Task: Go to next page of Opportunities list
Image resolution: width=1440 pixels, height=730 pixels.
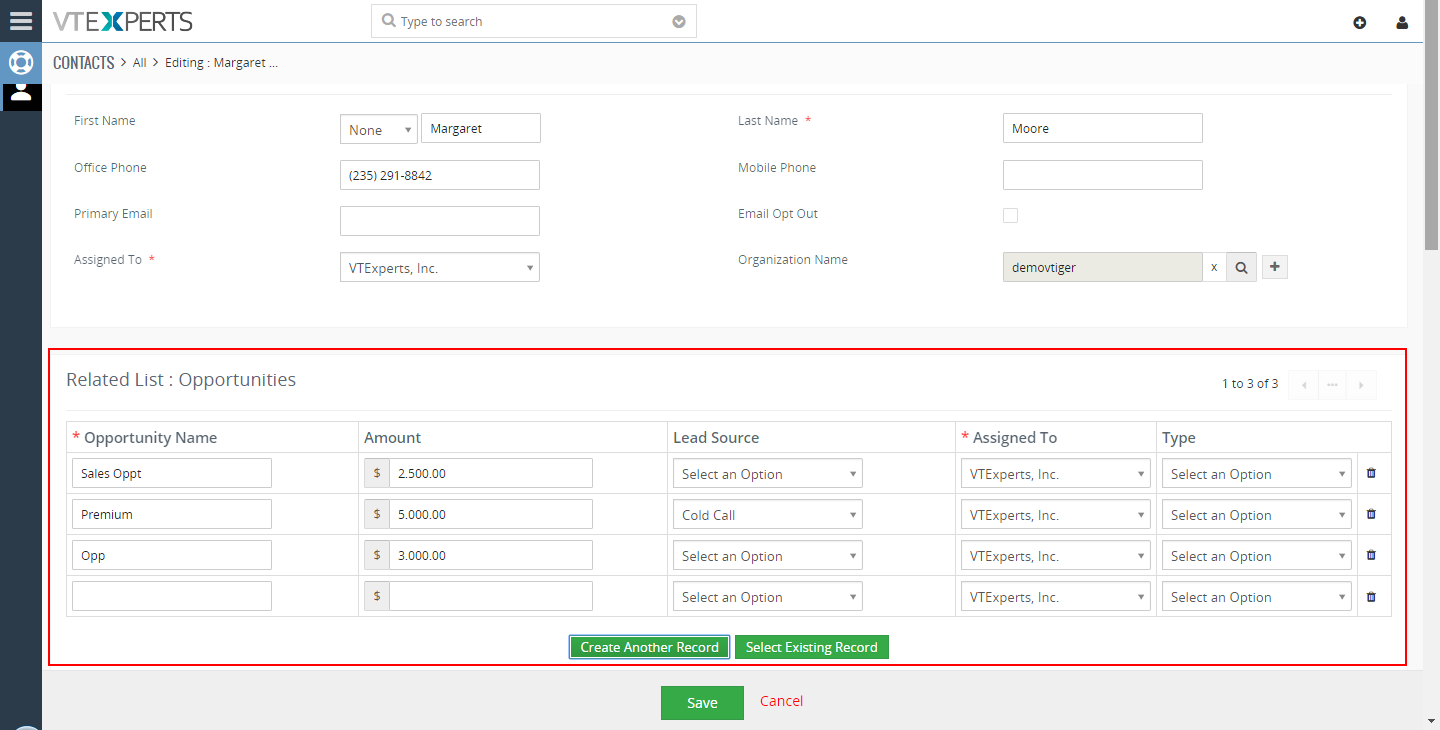Action: click(x=1361, y=384)
